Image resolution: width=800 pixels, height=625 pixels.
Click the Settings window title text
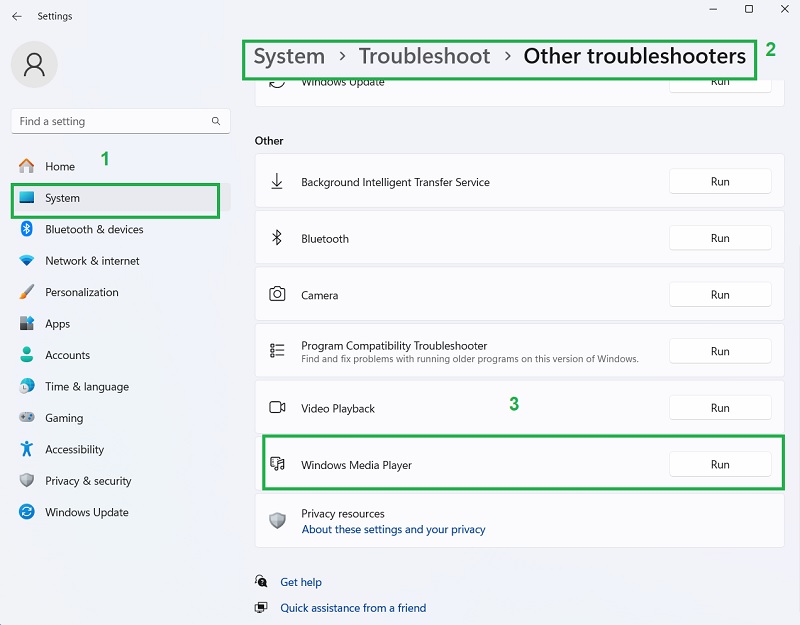tap(55, 16)
